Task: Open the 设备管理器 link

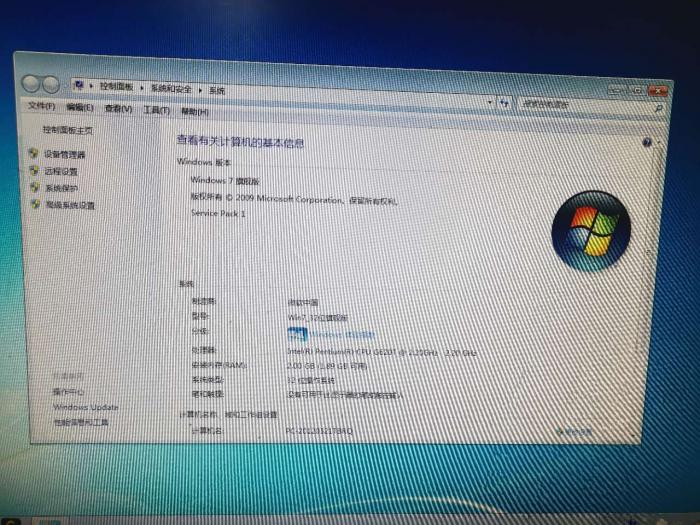Action: coord(64,154)
